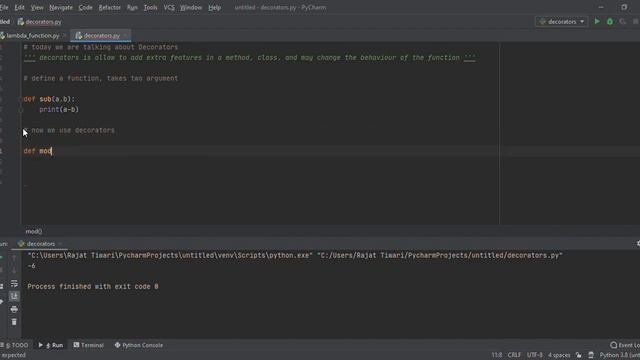Image resolution: width=640 pixels, height=360 pixels.
Task: Open the View menu
Action: [x=37, y=7]
